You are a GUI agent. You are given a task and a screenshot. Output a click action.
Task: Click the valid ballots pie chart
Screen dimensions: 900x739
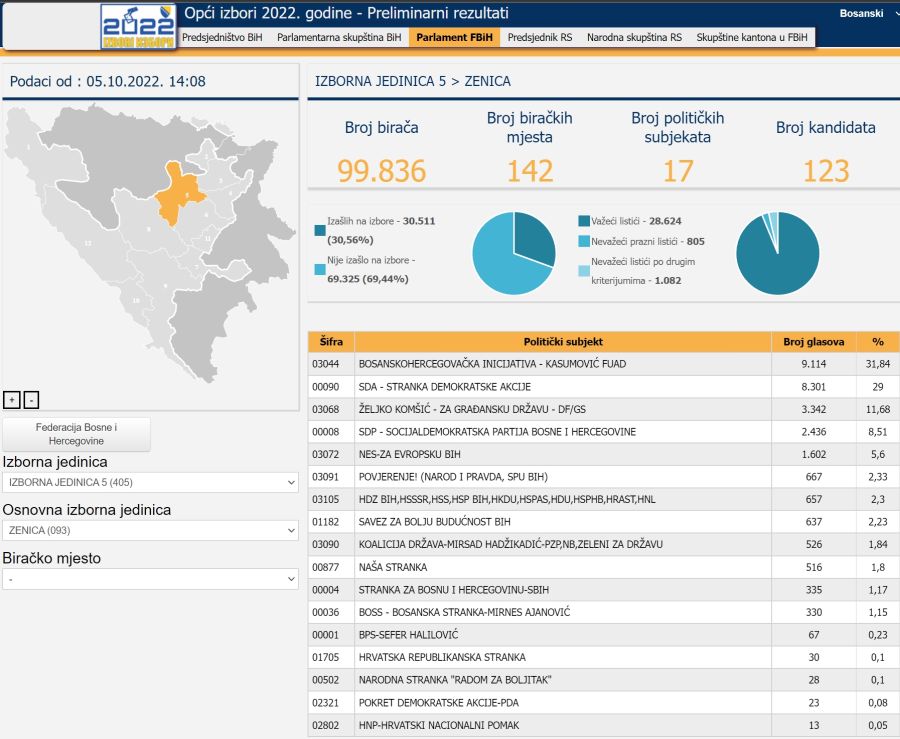pyautogui.click(x=777, y=253)
